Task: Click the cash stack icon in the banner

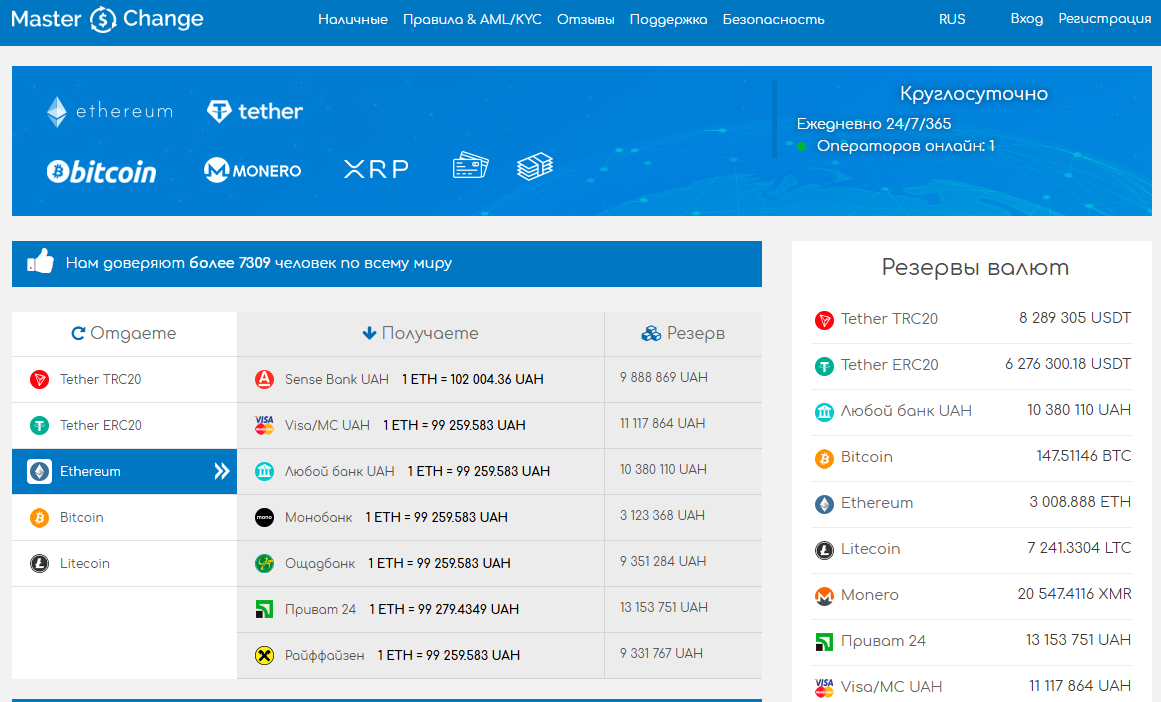Action: (535, 166)
